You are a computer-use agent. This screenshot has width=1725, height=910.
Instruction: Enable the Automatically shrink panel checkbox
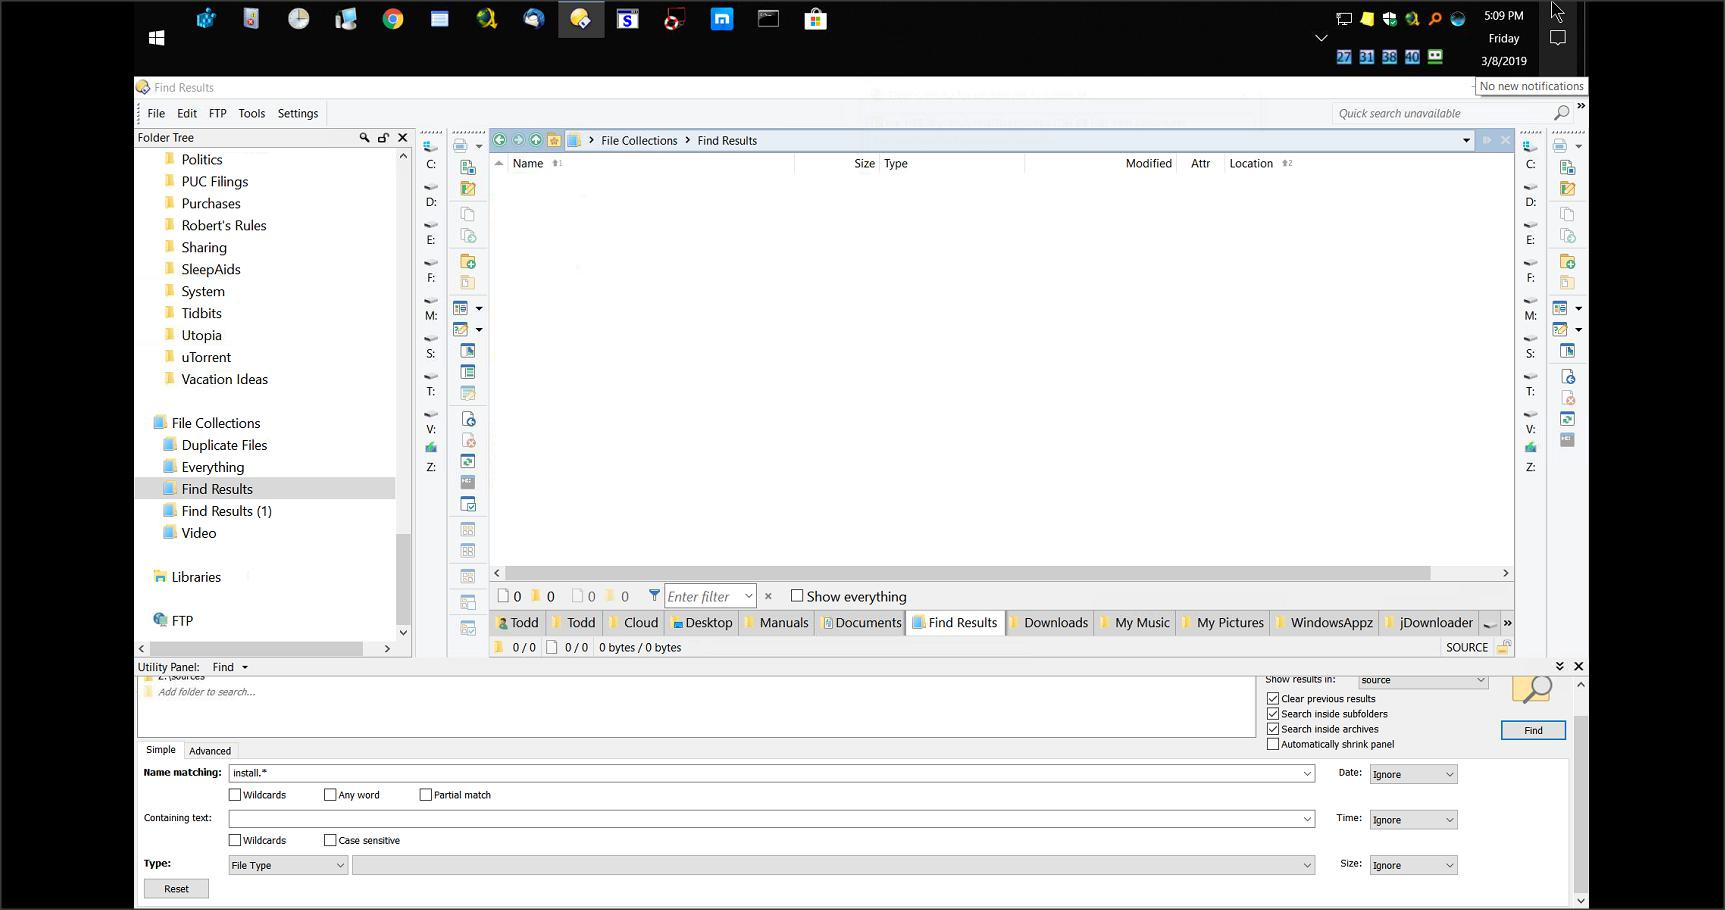(1273, 744)
